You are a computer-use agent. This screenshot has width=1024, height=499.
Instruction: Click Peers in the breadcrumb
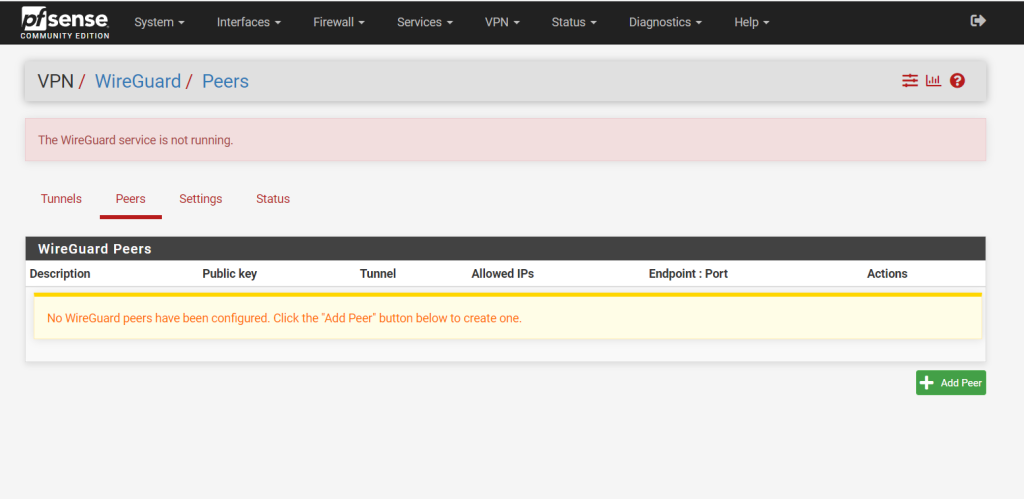(x=225, y=82)
